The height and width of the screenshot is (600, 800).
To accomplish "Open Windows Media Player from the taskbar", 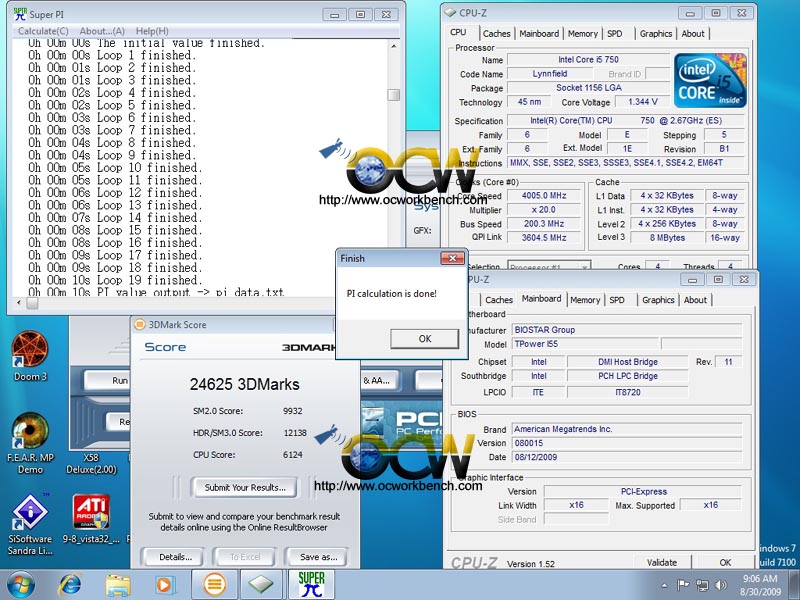I will point(164,585).
